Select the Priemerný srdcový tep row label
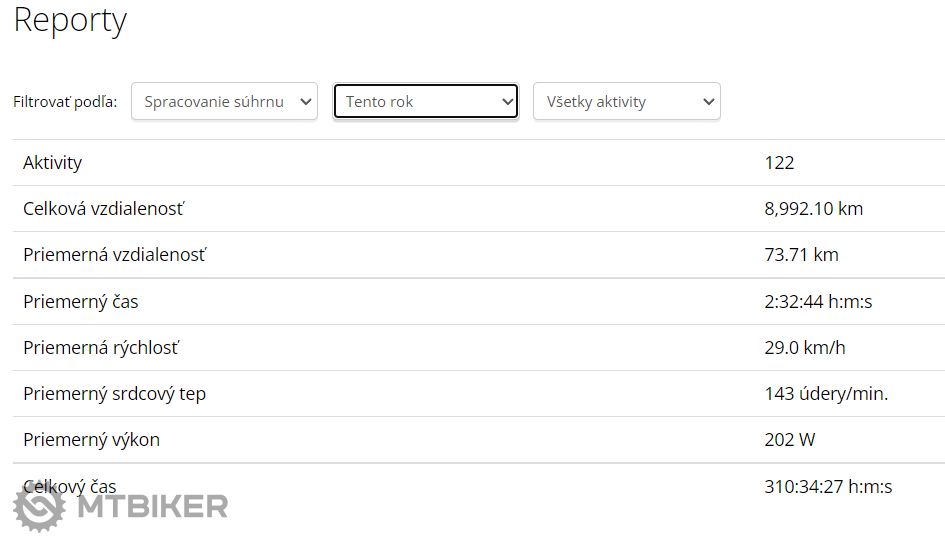 [x=115, y=394]
